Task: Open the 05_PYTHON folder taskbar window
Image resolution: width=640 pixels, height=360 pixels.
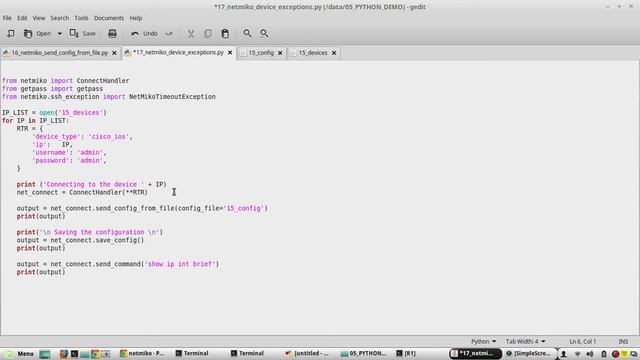Action: (x=363, y=353)
